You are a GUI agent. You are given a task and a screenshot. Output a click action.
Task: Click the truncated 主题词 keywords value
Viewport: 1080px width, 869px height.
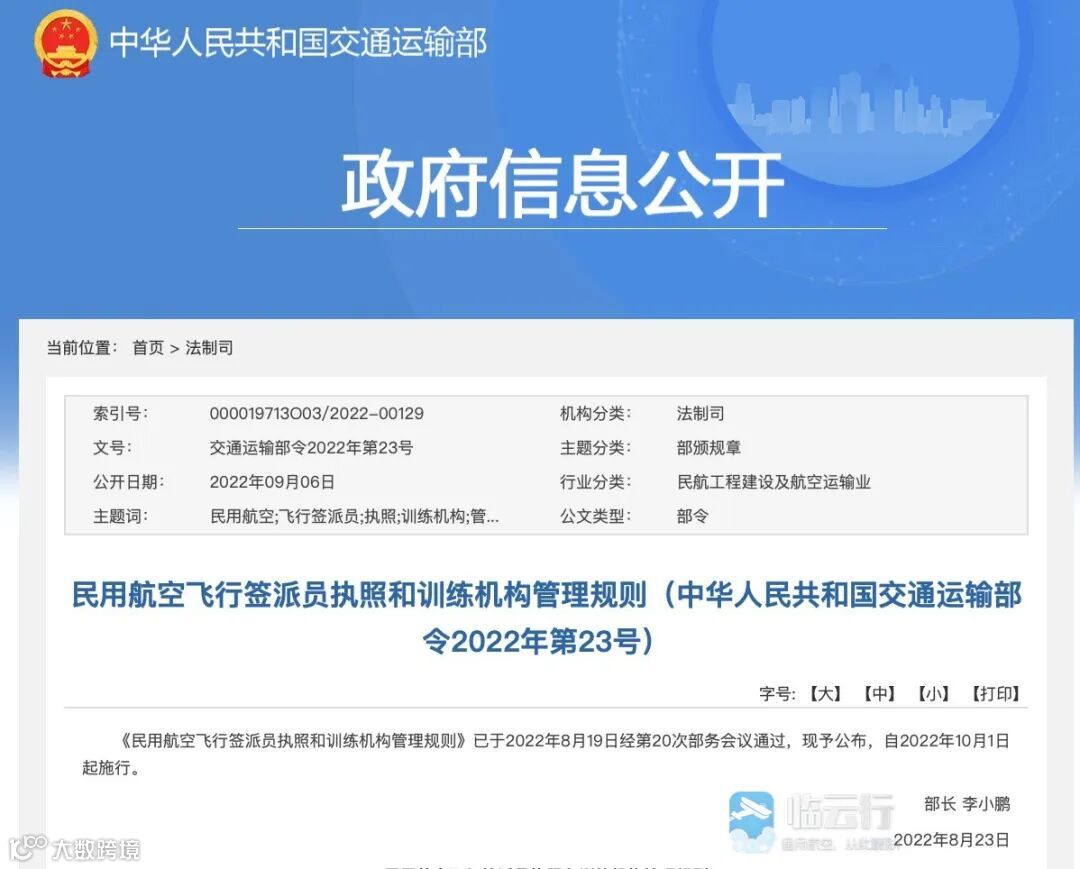point(354,516)
